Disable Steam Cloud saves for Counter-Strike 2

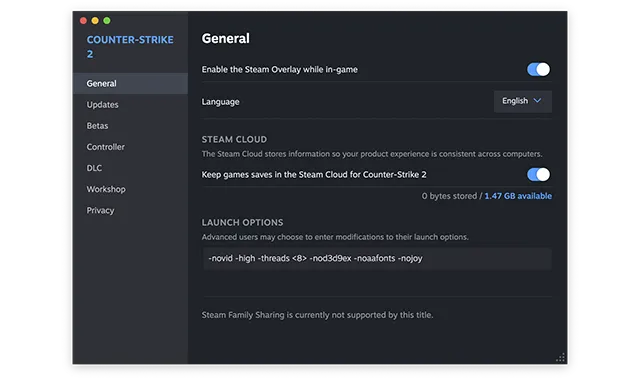[x=538, y=175]
